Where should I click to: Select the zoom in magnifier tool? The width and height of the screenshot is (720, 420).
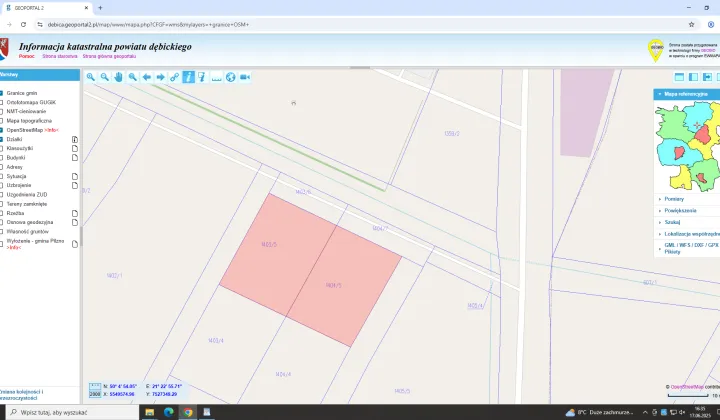90,77
